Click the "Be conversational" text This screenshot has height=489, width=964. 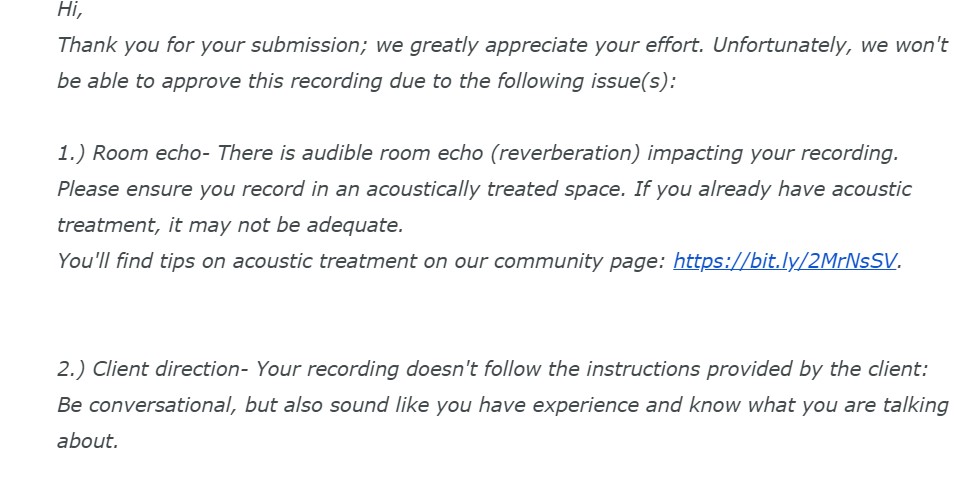[x=131, y=405]
